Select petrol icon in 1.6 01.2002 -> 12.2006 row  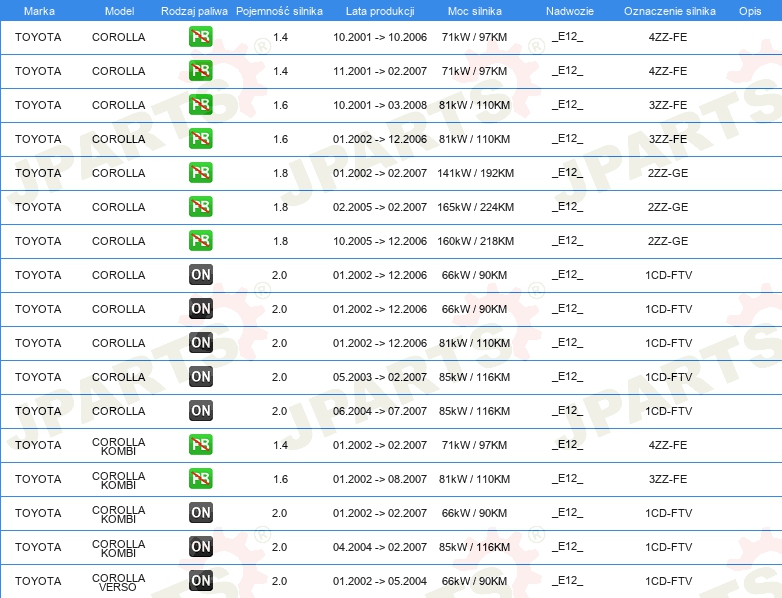(x=200, y=138)
